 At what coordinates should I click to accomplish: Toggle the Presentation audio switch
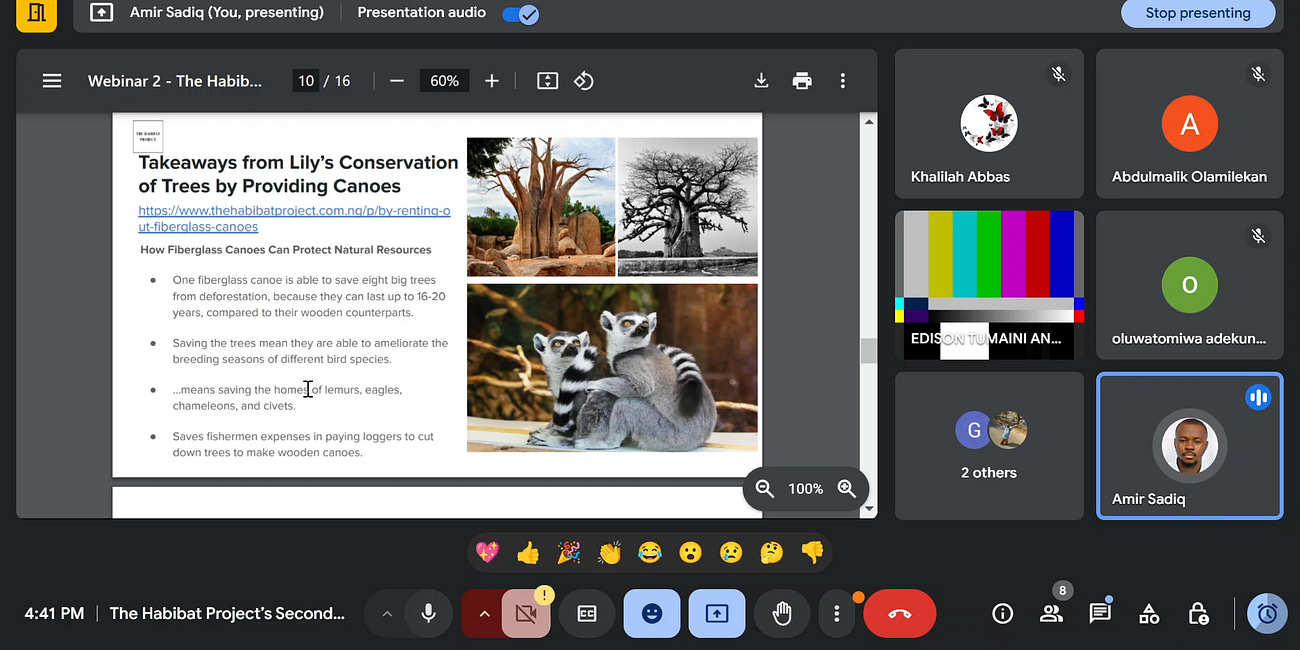coord(520,14)
